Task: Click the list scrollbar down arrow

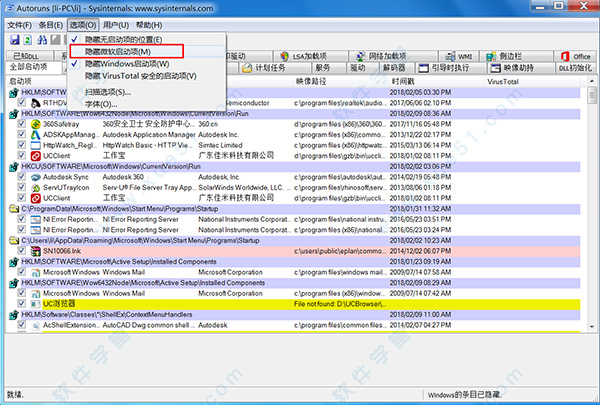Action: coord(592,327)
